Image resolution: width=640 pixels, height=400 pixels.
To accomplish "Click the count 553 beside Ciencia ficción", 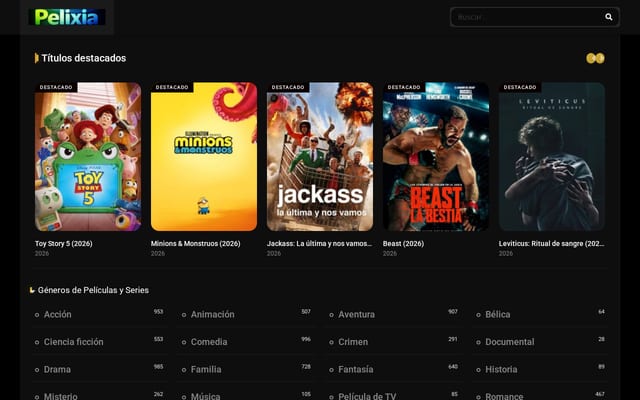I will pyautogui.click(x=158, y=339).
